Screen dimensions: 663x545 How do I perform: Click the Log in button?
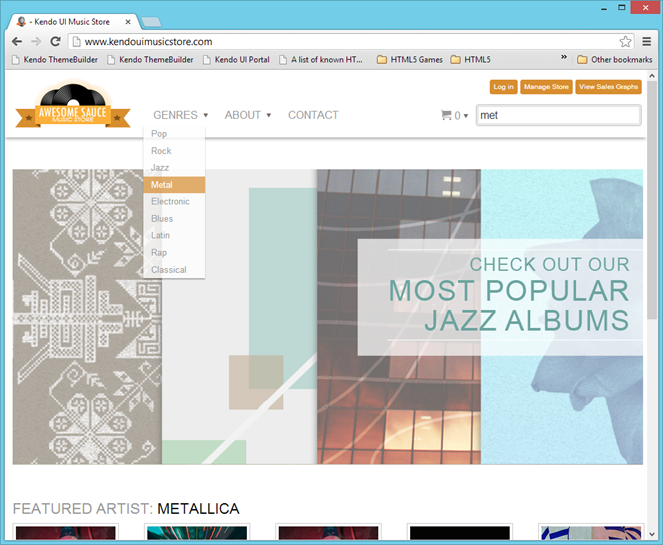(503, 87)
